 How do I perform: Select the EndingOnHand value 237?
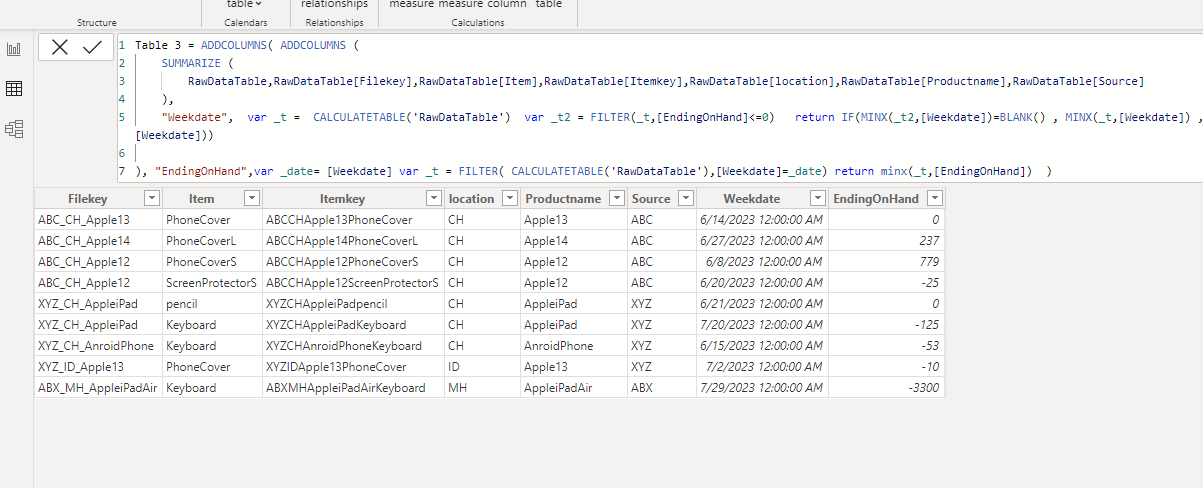[886, 240]
